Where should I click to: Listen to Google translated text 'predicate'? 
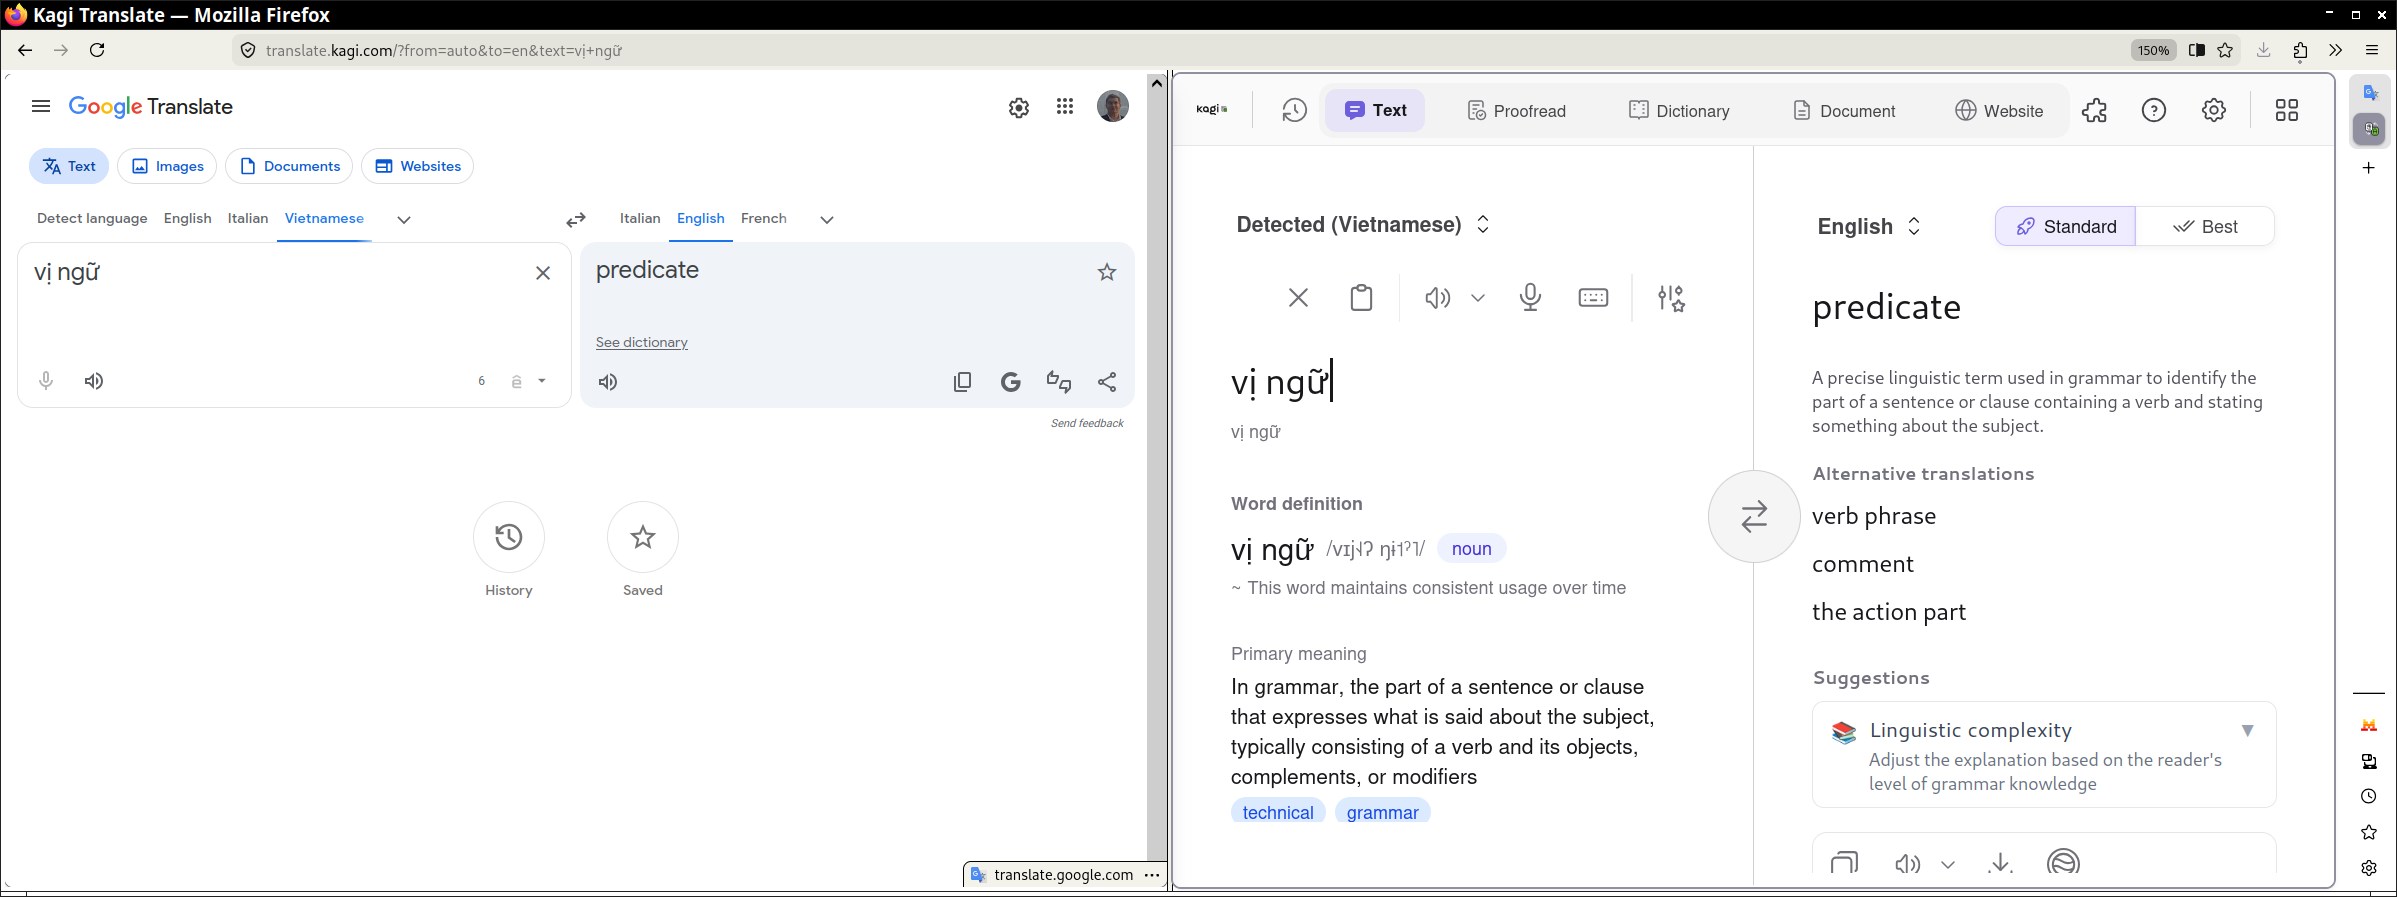(608, 382)
